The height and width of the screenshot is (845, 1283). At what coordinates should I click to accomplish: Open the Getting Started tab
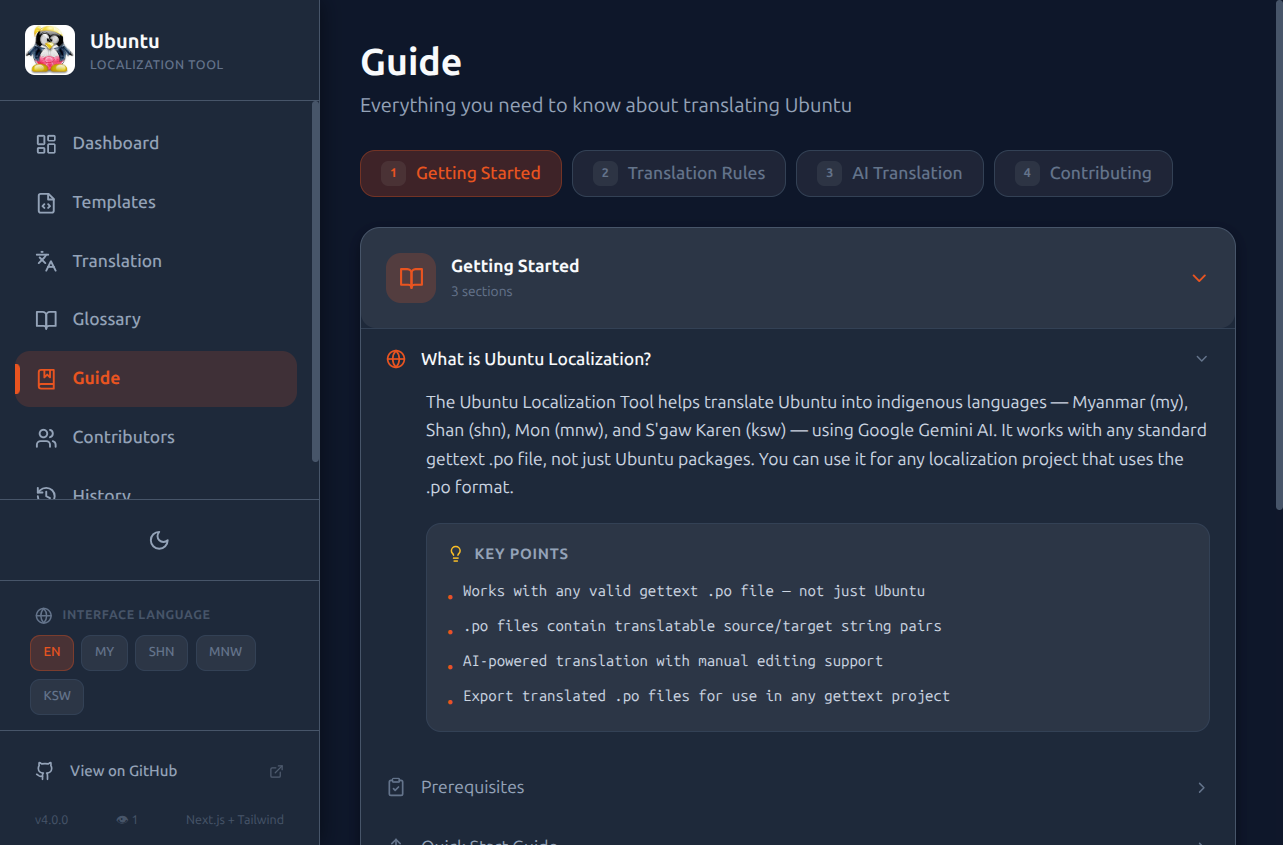[x=461, y=173]
